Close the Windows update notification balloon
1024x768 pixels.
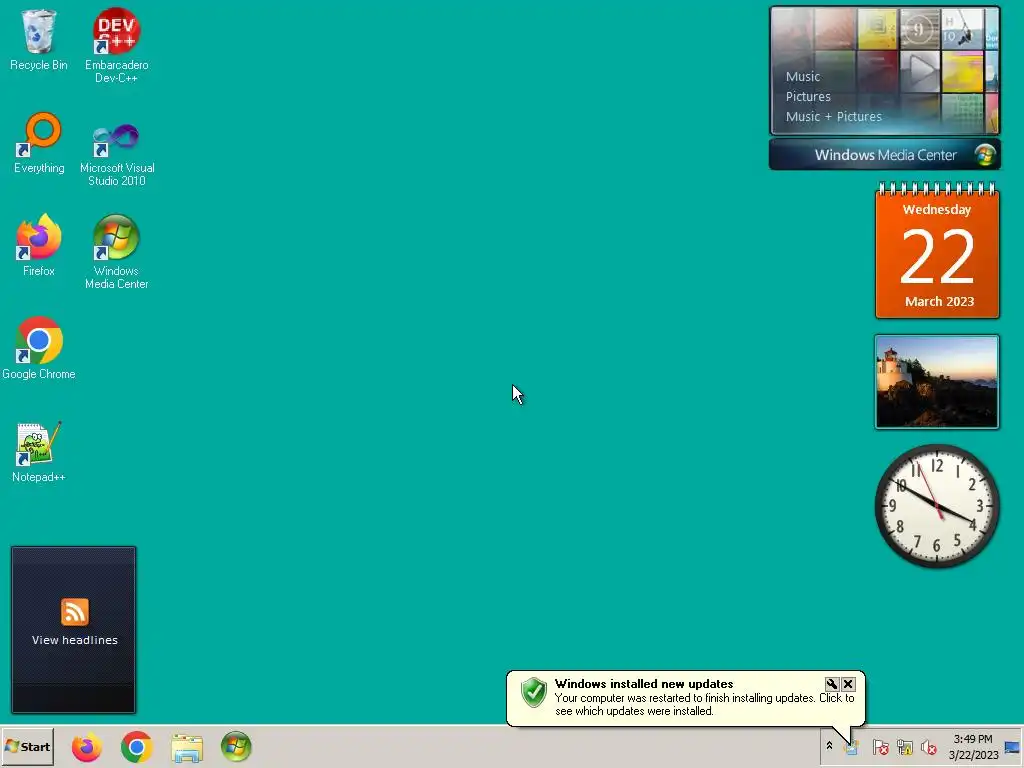pos(848,684)
